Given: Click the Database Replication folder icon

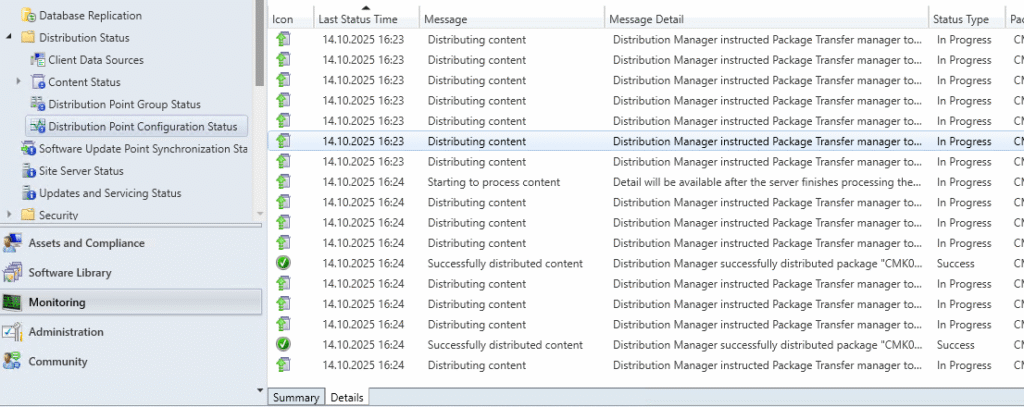Looking at the screenshot, I should pos(28,16).
